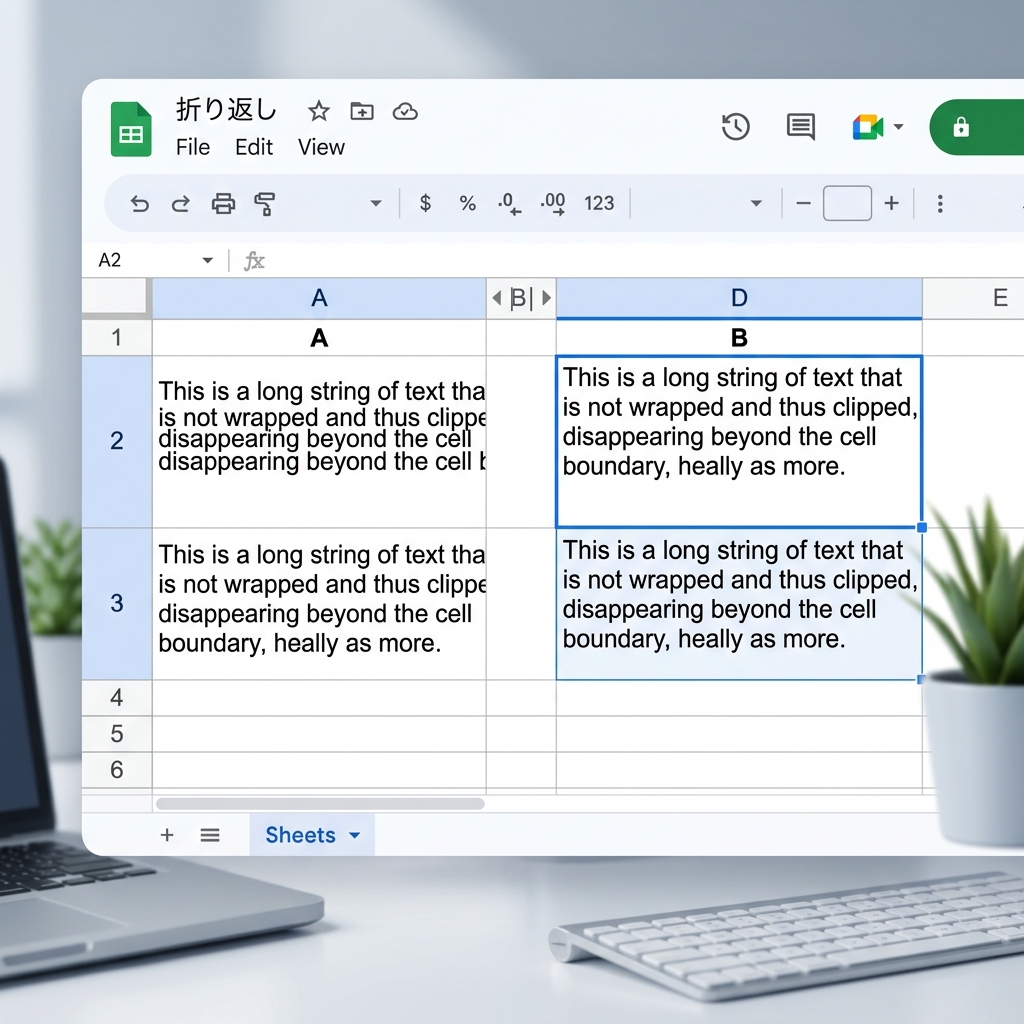
Task: Select column D header
Action: click(x=739, y=298)
